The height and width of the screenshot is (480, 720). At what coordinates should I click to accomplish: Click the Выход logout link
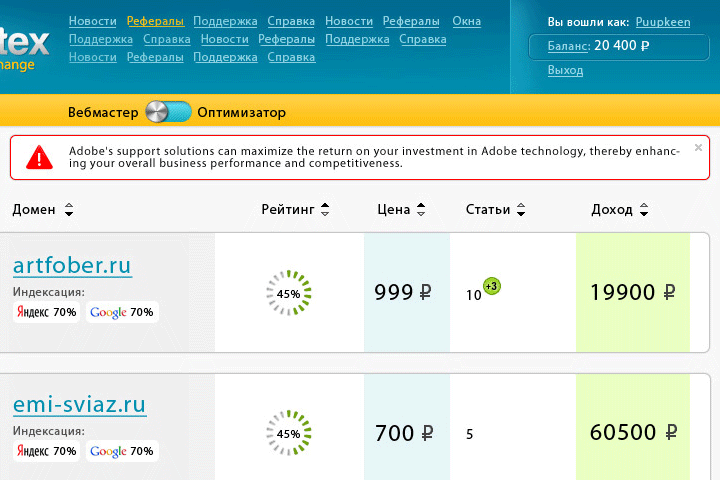point(565,70)
